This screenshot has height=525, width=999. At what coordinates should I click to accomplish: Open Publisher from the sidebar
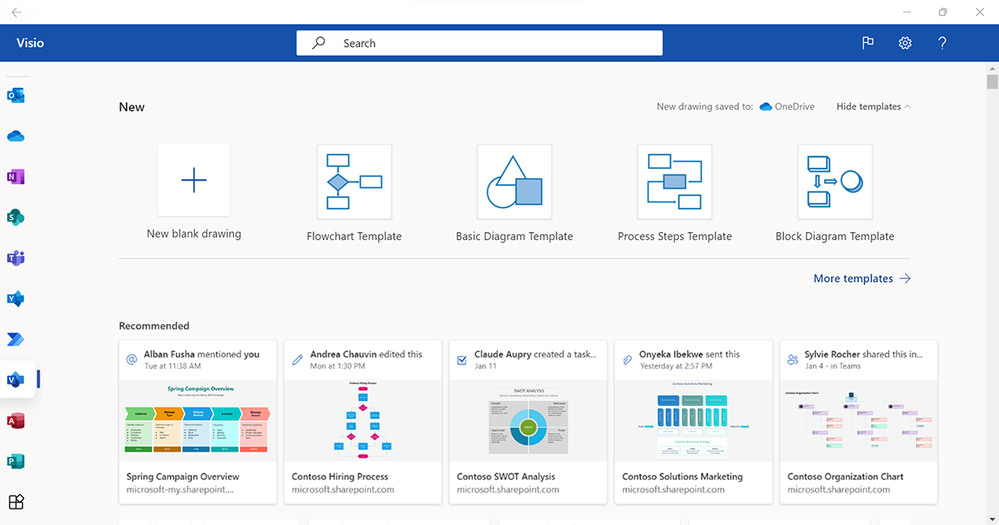pos(16,461)
